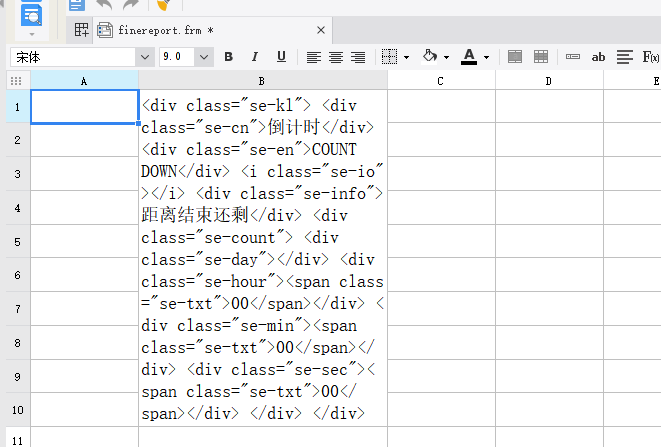Click the grid-plus icon left of the file tab
Viewport: 661px width, 447px height.
coord(81,30)
